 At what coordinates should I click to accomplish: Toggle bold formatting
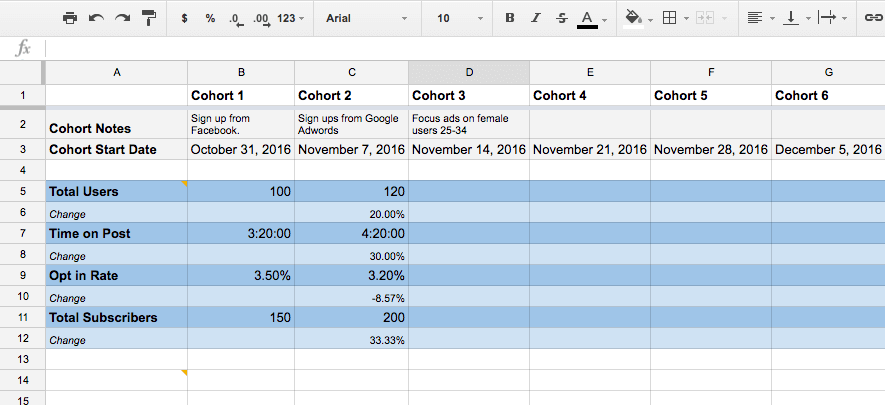click(510, 18)
